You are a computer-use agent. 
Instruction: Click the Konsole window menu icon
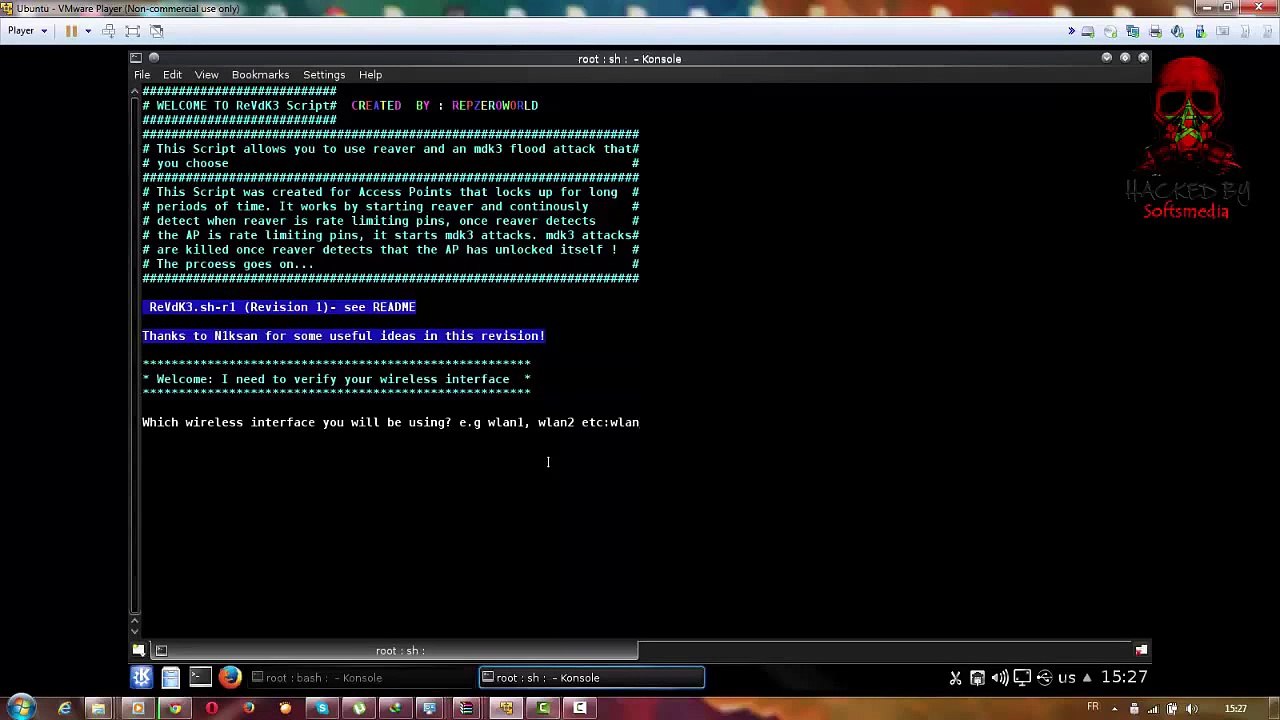pyautogui.click(x=136, y=58)
